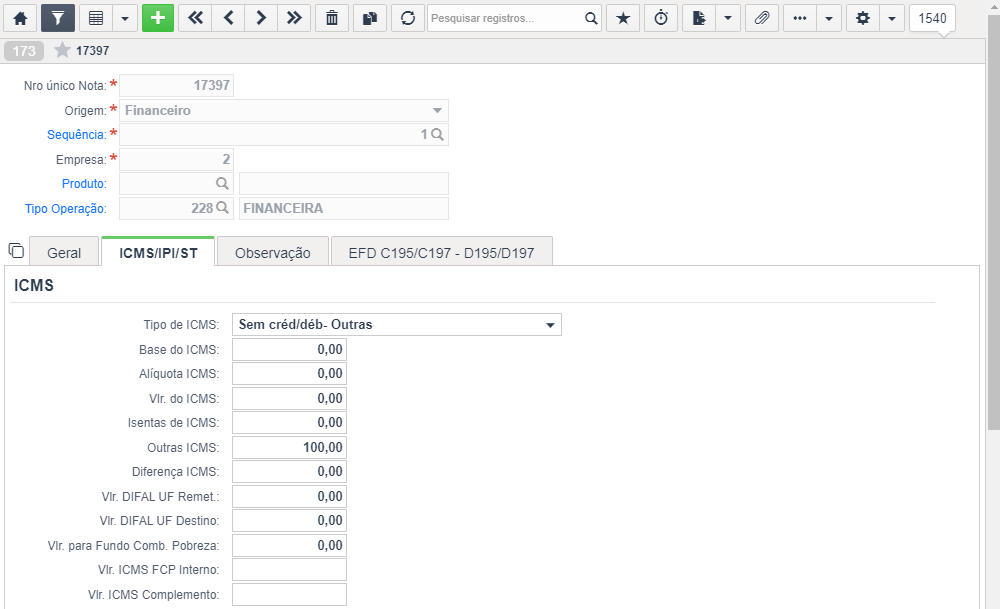Click the Tipo Operação link label

point(66,209)
